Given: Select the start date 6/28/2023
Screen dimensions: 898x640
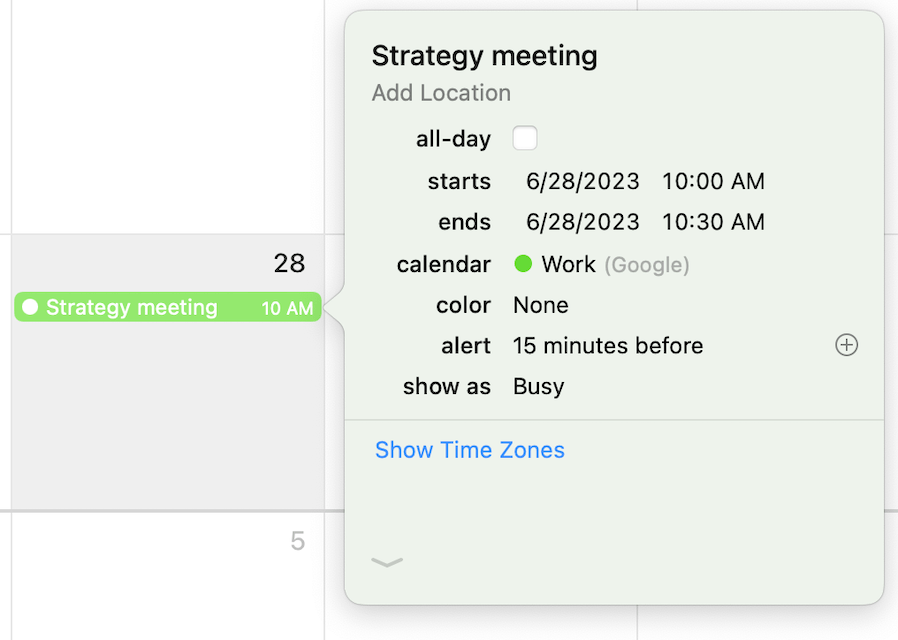Looking at the screenshot, I should (x=583, y=182).
